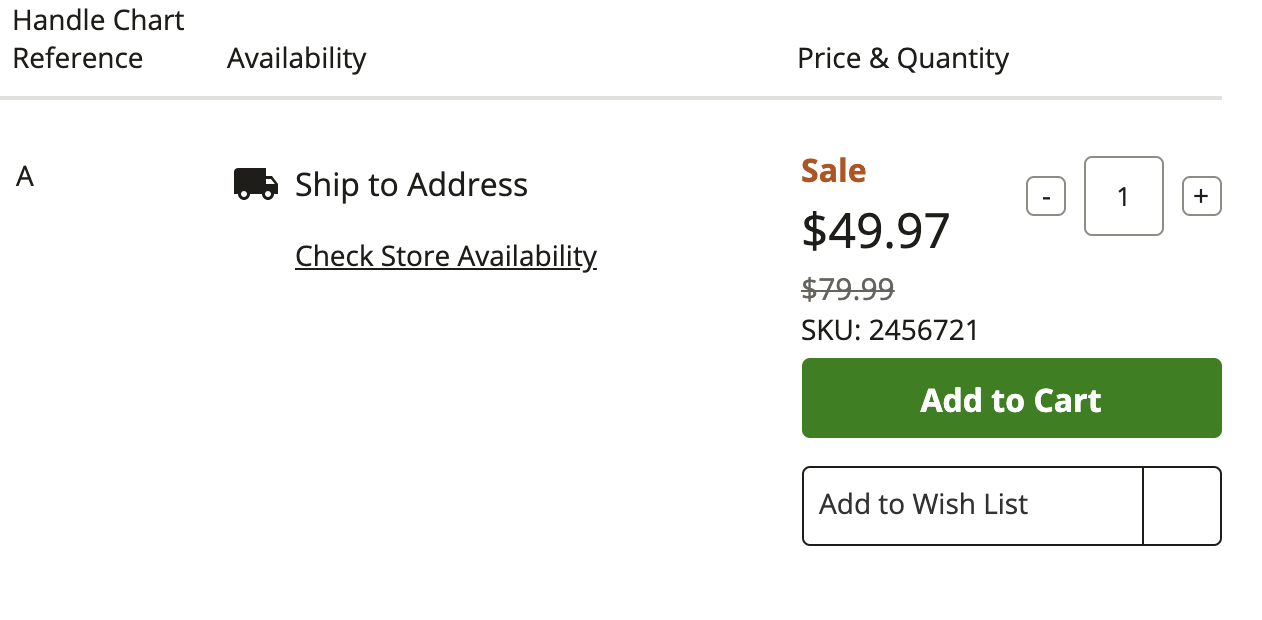This screenshot has width=1262, height=620.
Task: Click the delivery truck icon
Action: click(x=256, y=184)
